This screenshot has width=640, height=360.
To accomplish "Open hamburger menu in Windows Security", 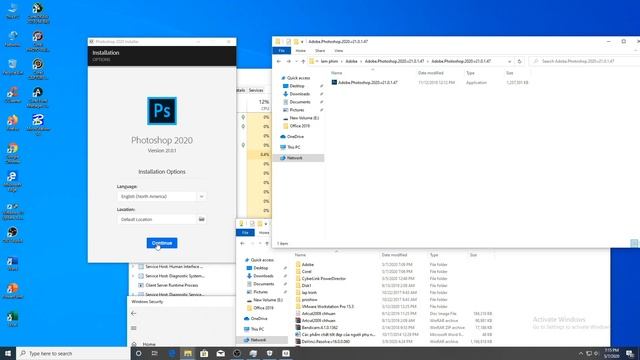I will (x=133, y=328).
